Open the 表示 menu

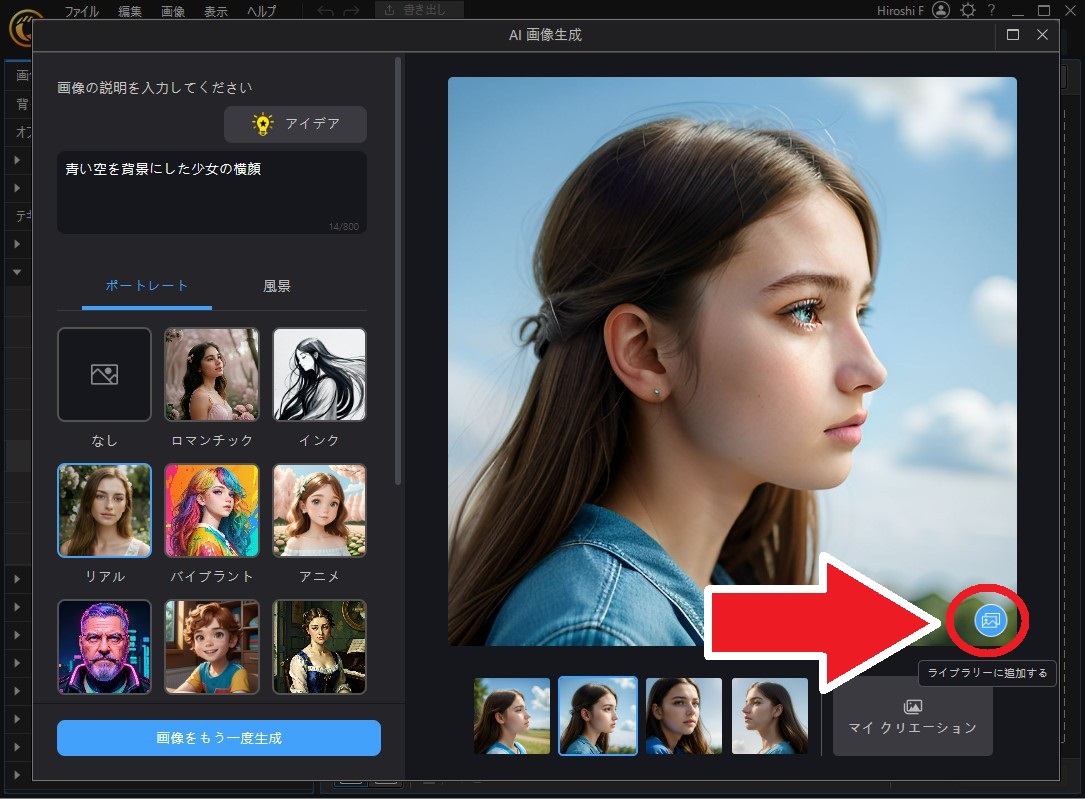(215, 11)
